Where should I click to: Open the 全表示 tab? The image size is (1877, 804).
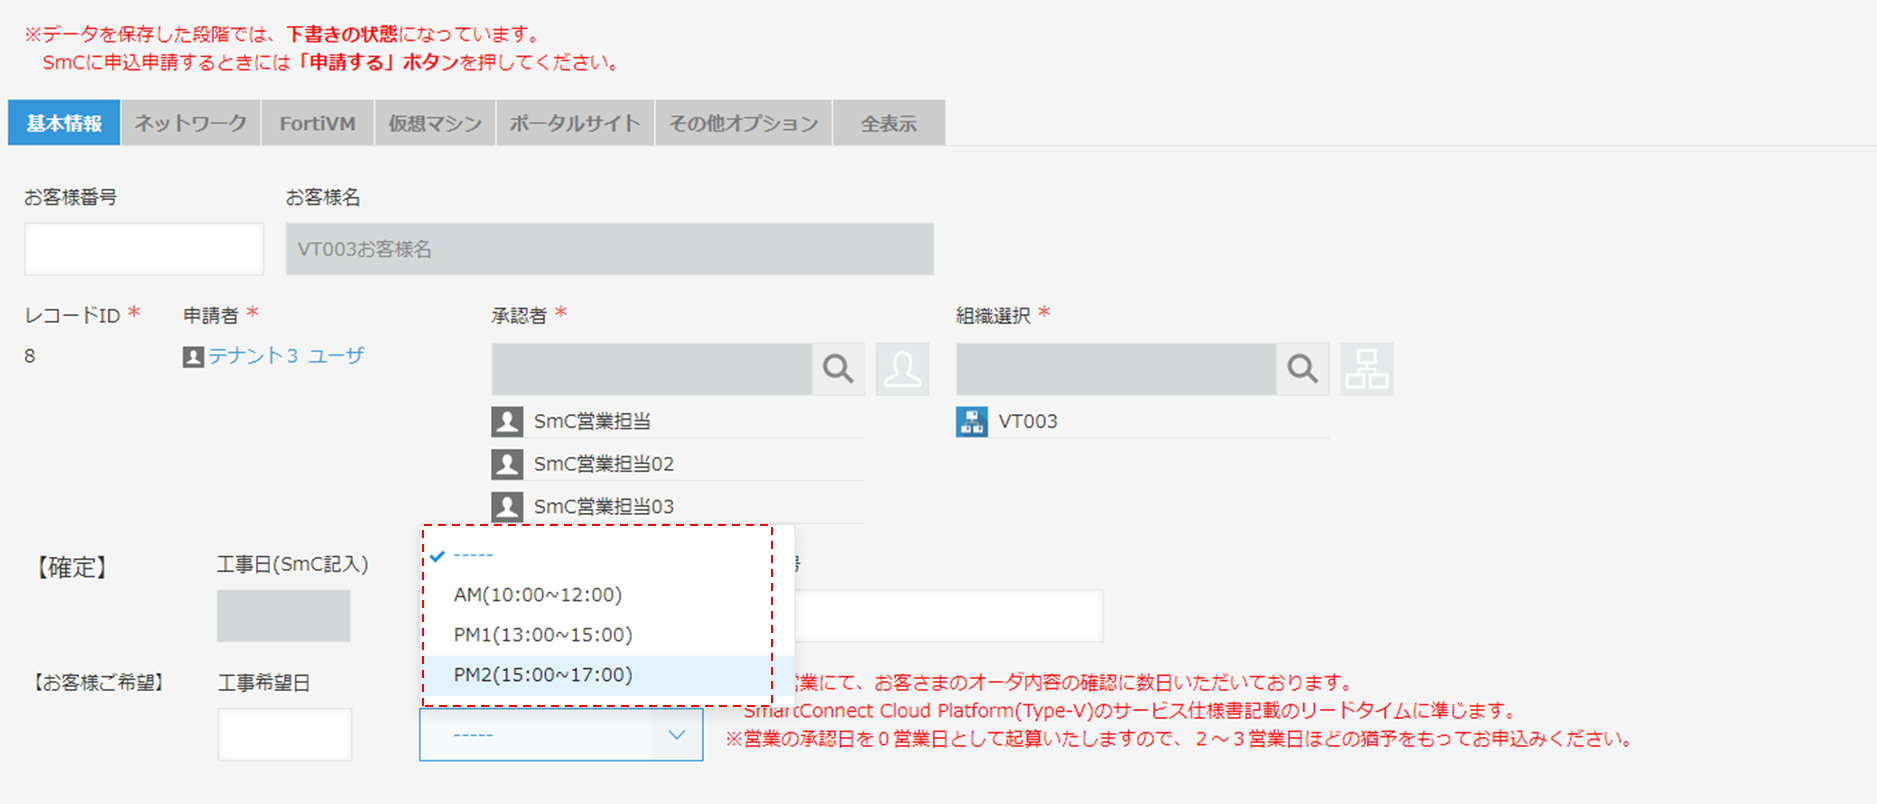click(889, 123)
